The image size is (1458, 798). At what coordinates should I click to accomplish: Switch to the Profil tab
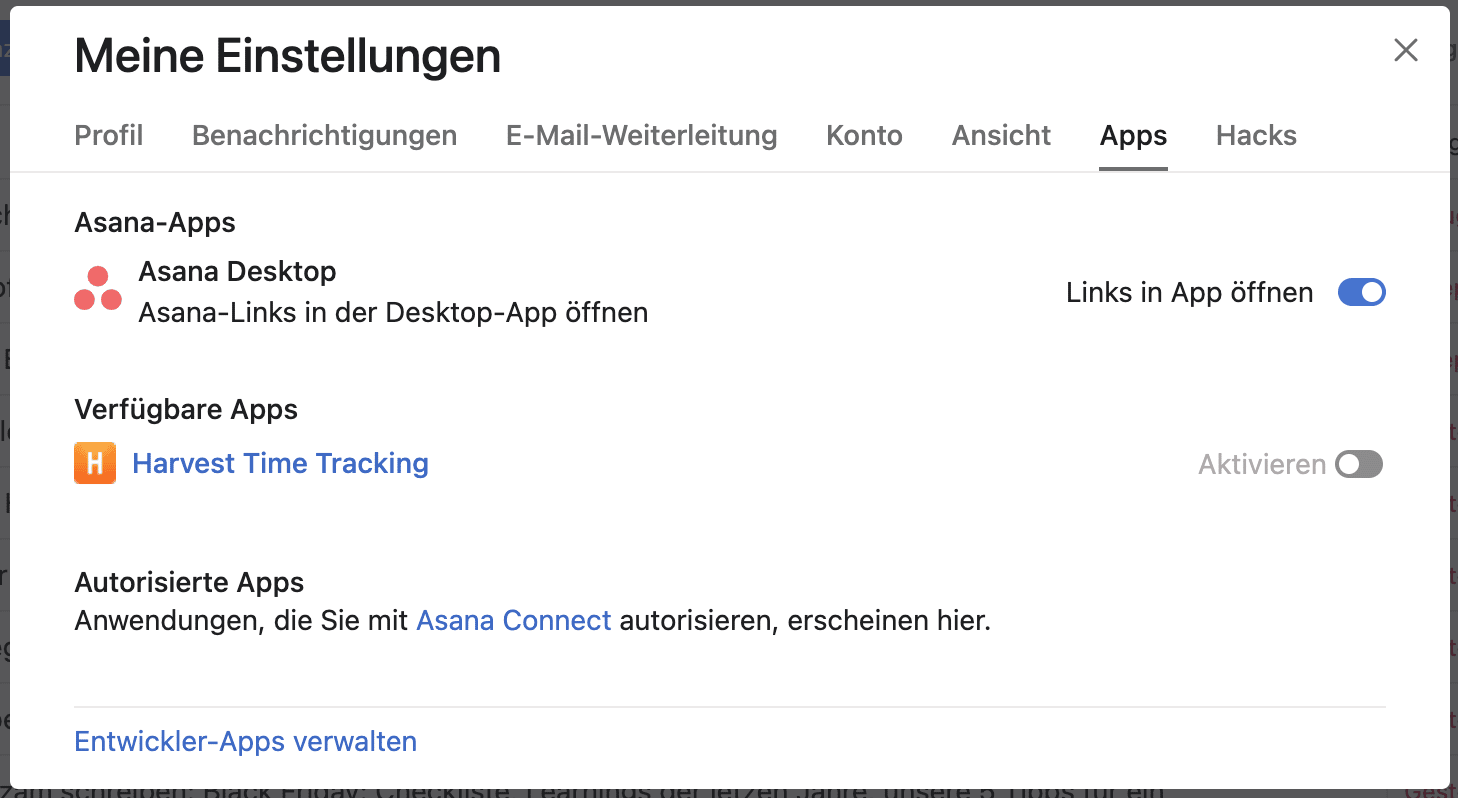(x=109, y=135)
